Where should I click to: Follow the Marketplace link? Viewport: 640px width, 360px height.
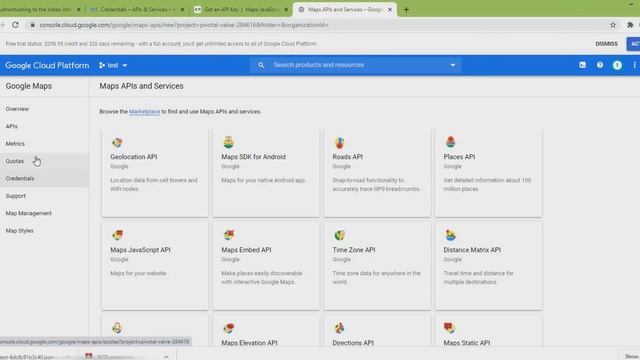pyautogui.click(x=144, y=111)
